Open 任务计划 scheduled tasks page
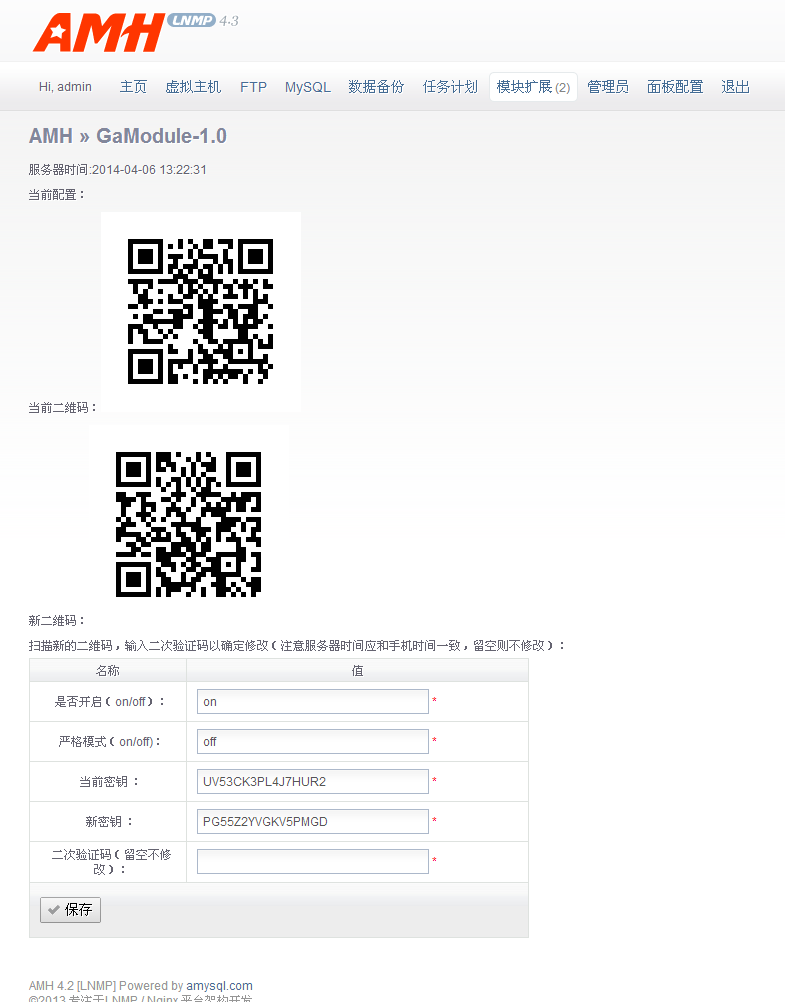The width and height of the screenshot is (785, 1002). (x=450, y=87)
